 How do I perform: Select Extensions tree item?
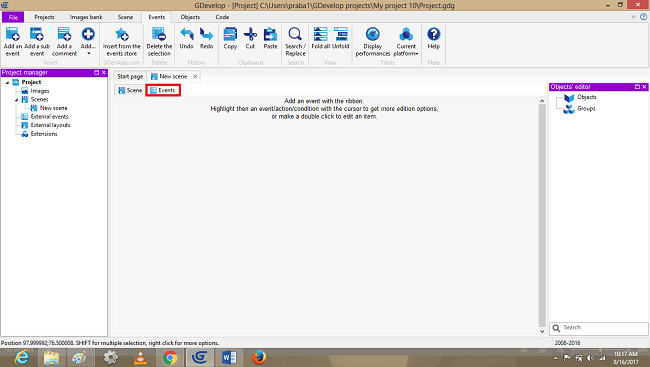point(44,134)
